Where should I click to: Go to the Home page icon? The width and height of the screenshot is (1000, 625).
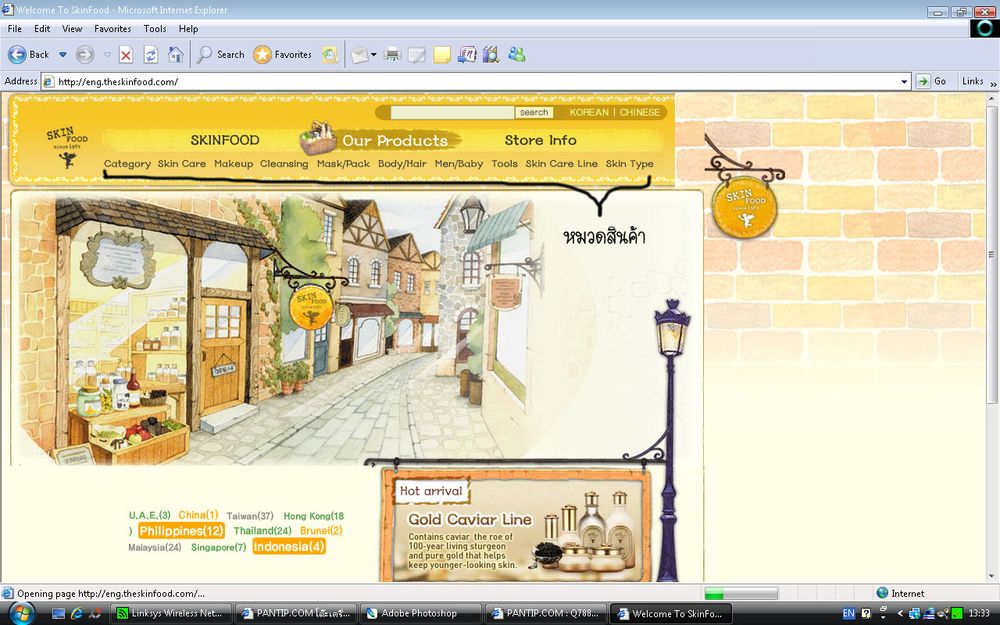(175, 55)
